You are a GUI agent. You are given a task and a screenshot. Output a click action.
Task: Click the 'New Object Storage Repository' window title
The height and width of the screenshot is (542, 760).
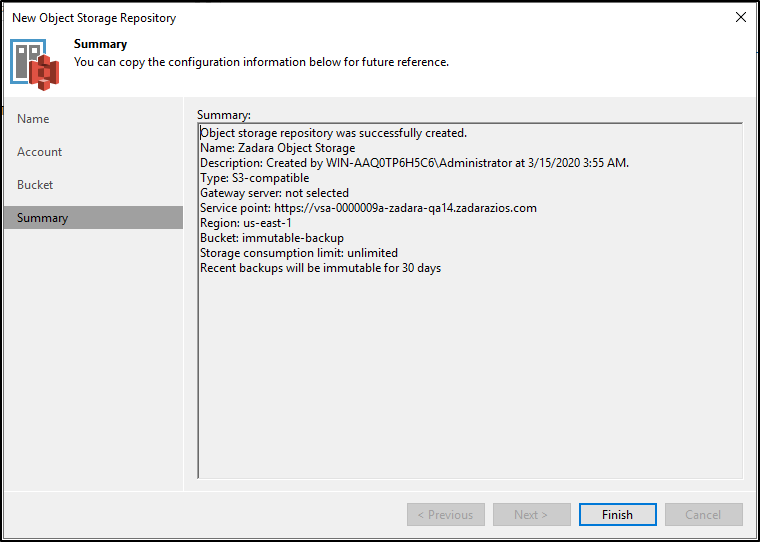[x=94, y=18]
